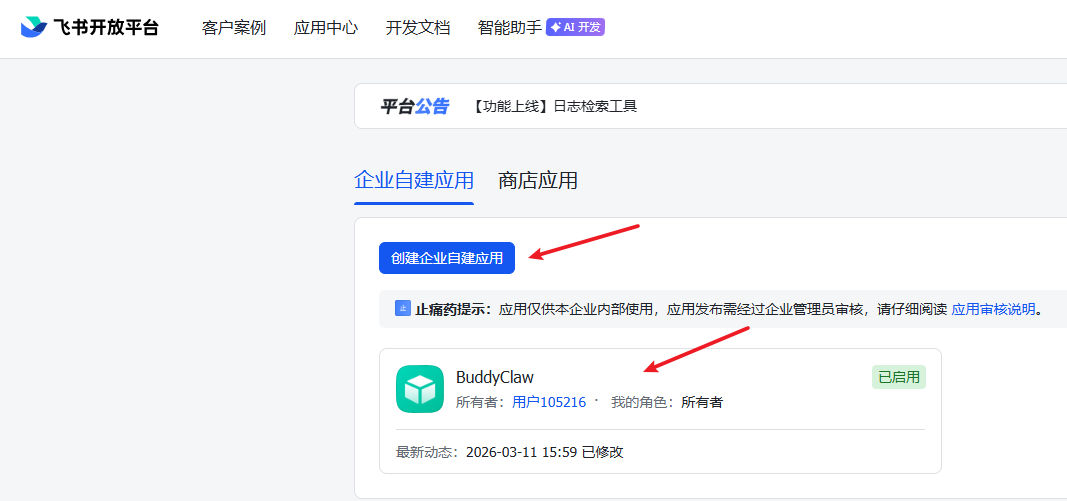Click 最新动态 2026-03-11 15:59 已修改 text

[510, 452]
